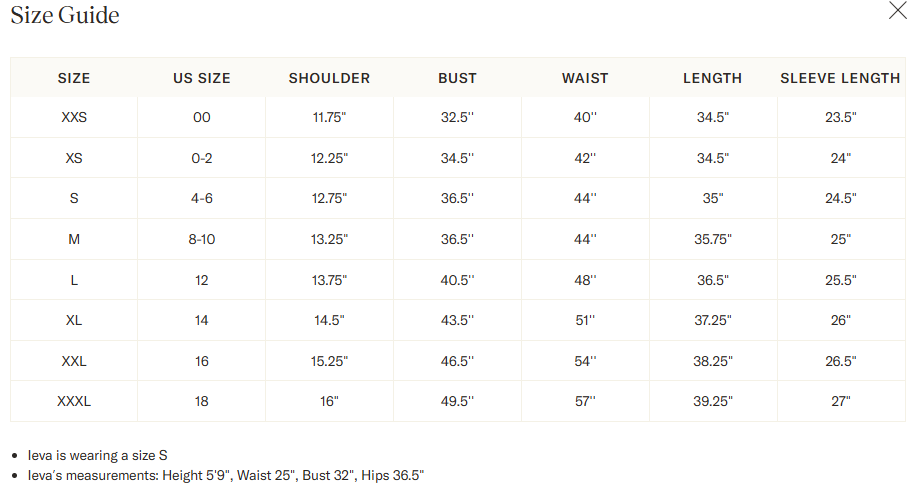Click the Size Guide heading
Screen dimensions: 924x493
tap(65, 15)
